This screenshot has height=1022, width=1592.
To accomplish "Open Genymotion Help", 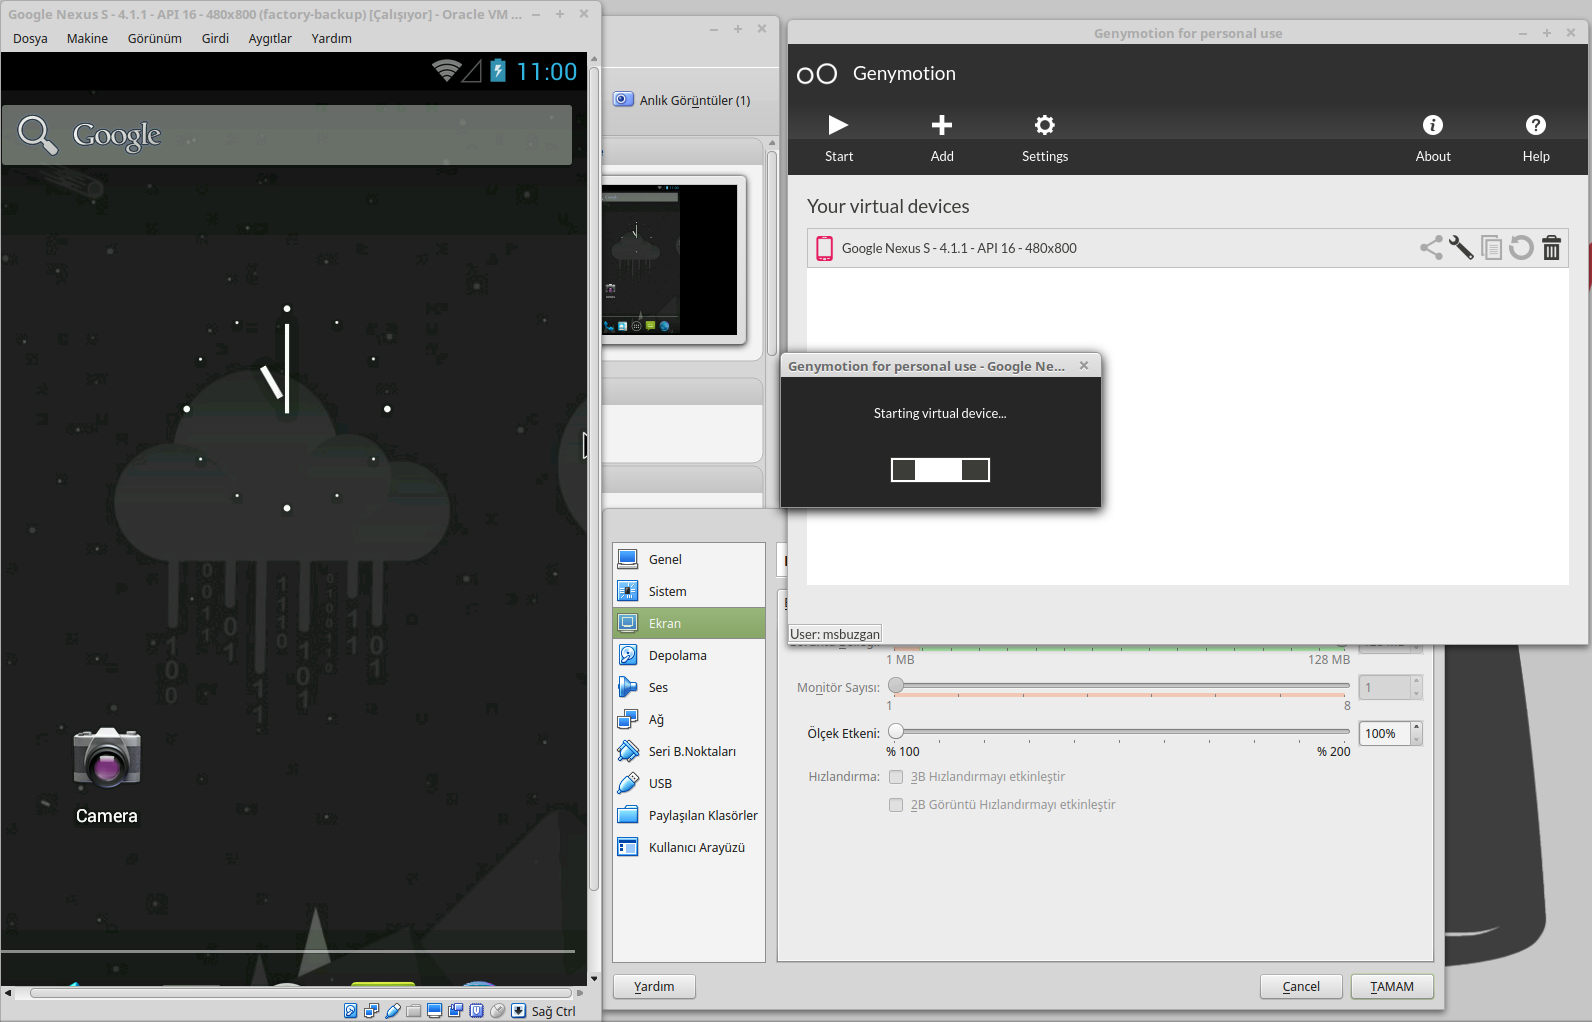I will pyautogui.click(x=1536, y=137).
